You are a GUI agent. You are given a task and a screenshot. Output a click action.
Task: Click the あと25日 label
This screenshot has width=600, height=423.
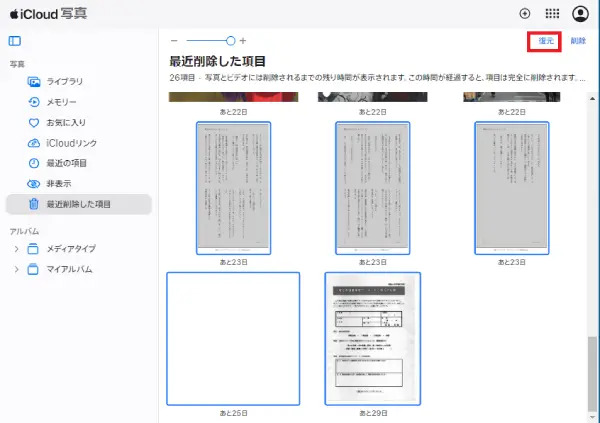click(233, 413)
